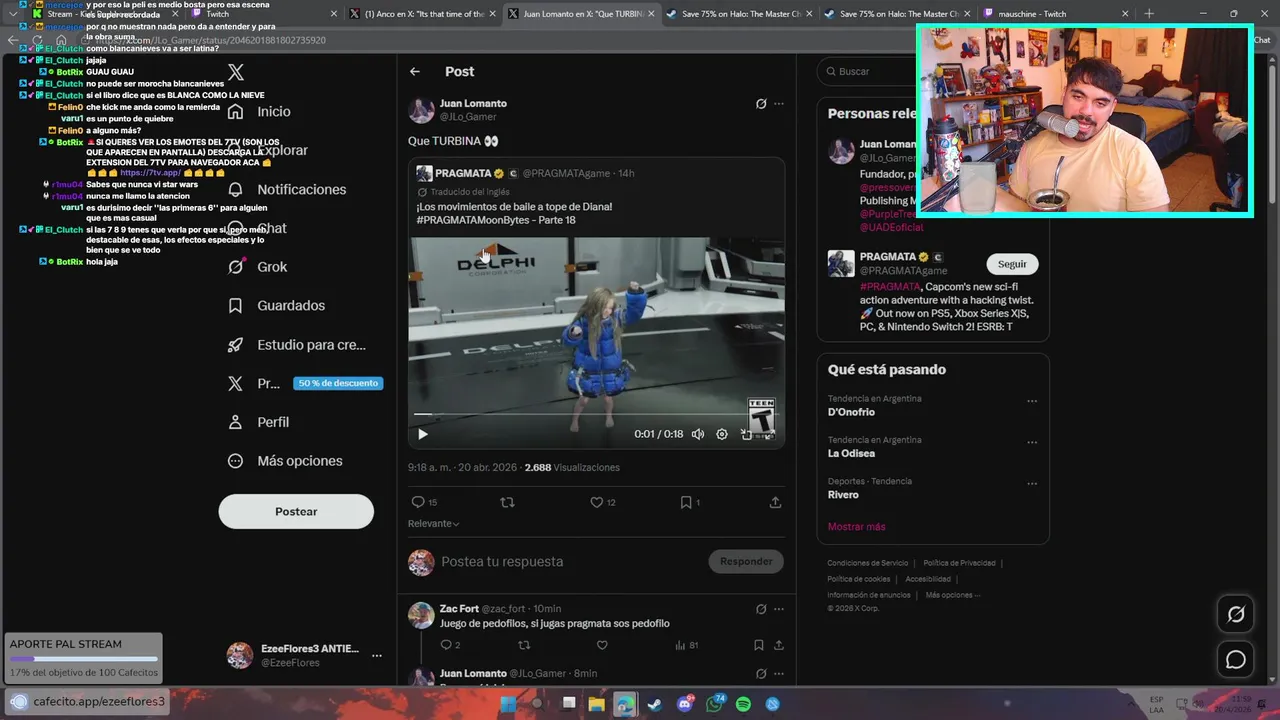Play the PRAGMATA video
The image size is (1280, 720).
423,434
